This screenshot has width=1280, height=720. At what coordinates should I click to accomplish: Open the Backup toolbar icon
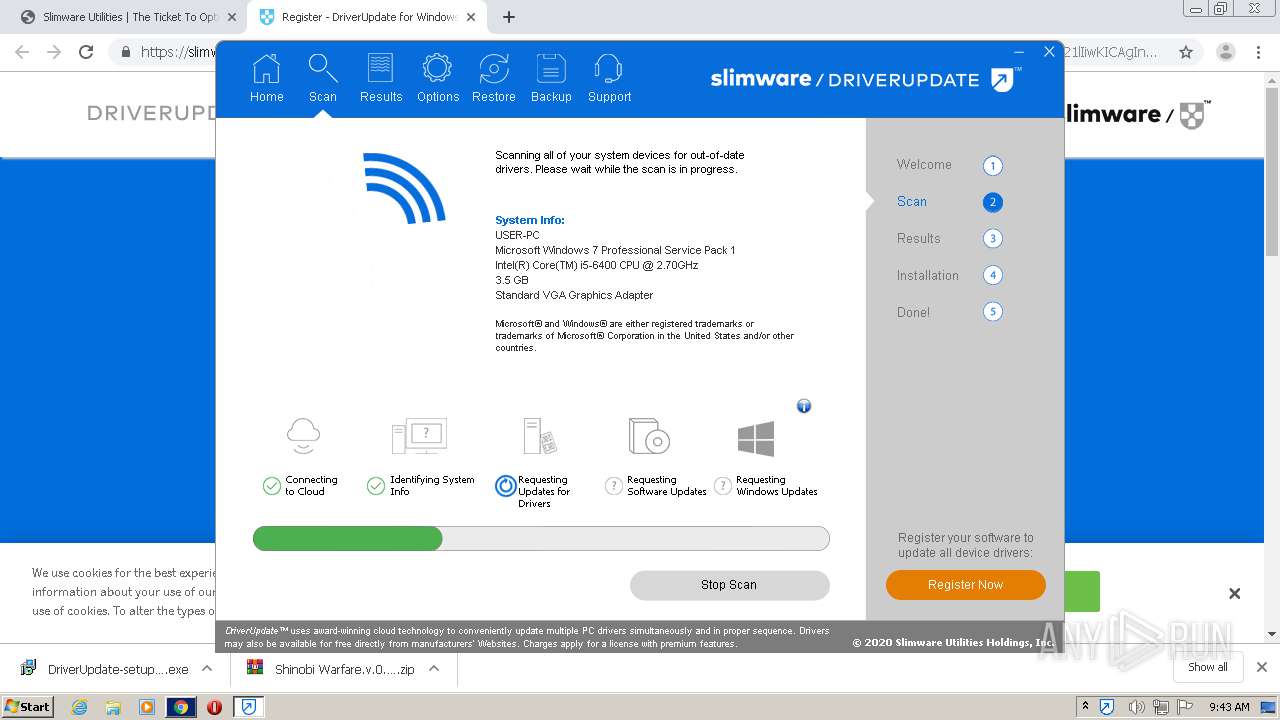551,68
